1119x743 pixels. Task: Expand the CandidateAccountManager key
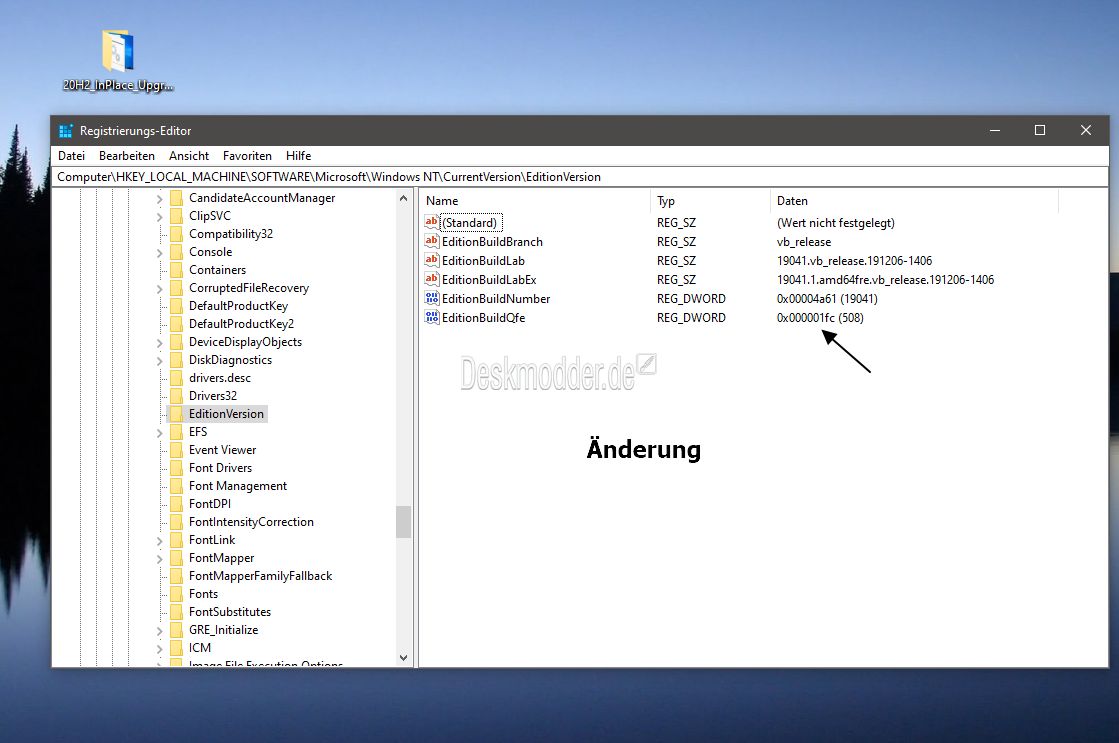click(x=159, y=198)
